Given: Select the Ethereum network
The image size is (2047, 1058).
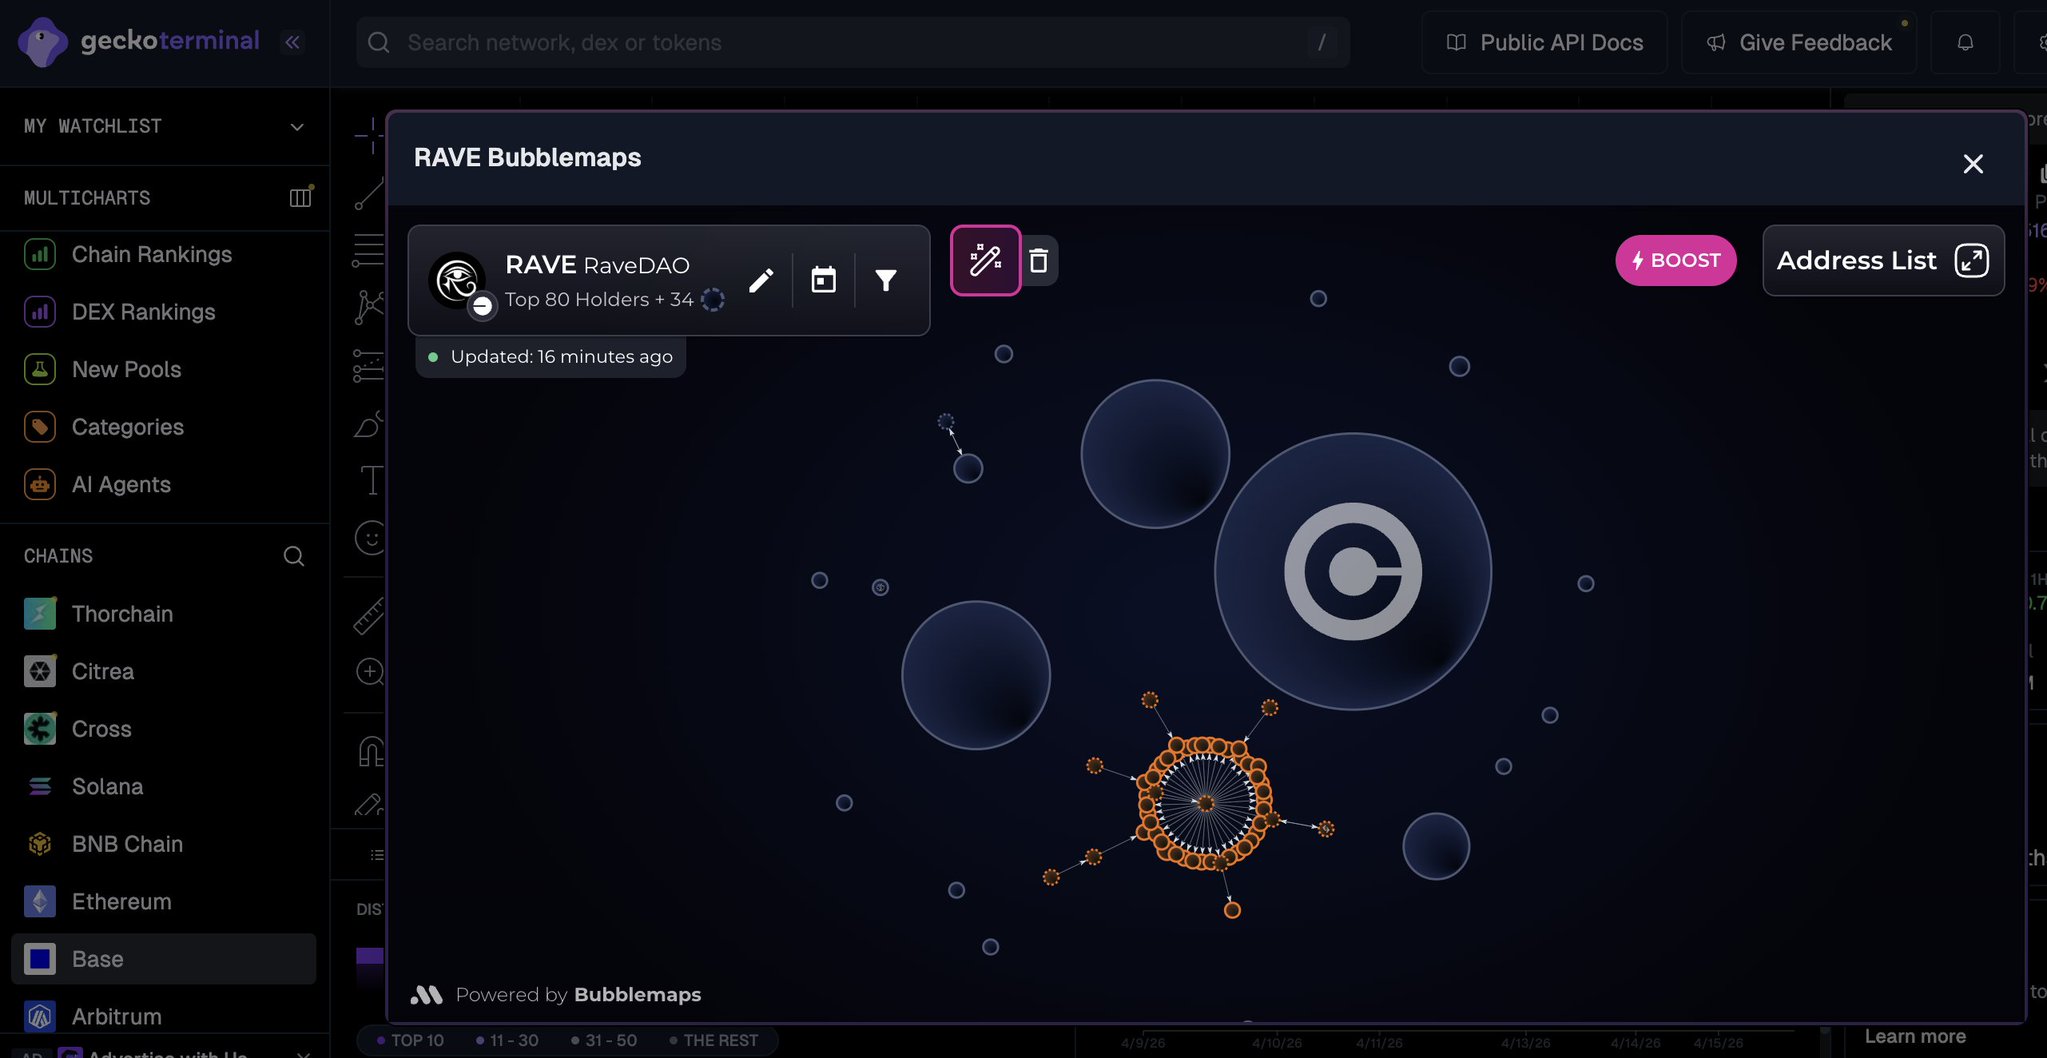Looking at the screenshot, I should 165,902.
